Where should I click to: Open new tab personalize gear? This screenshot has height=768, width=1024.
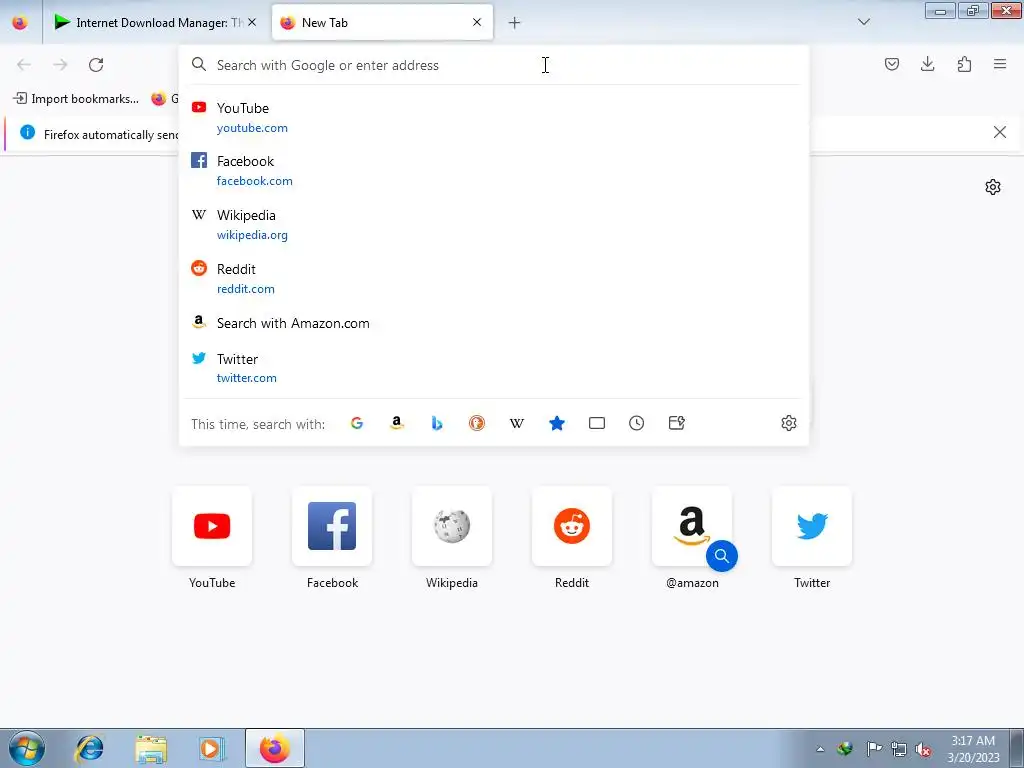(993, 187)
